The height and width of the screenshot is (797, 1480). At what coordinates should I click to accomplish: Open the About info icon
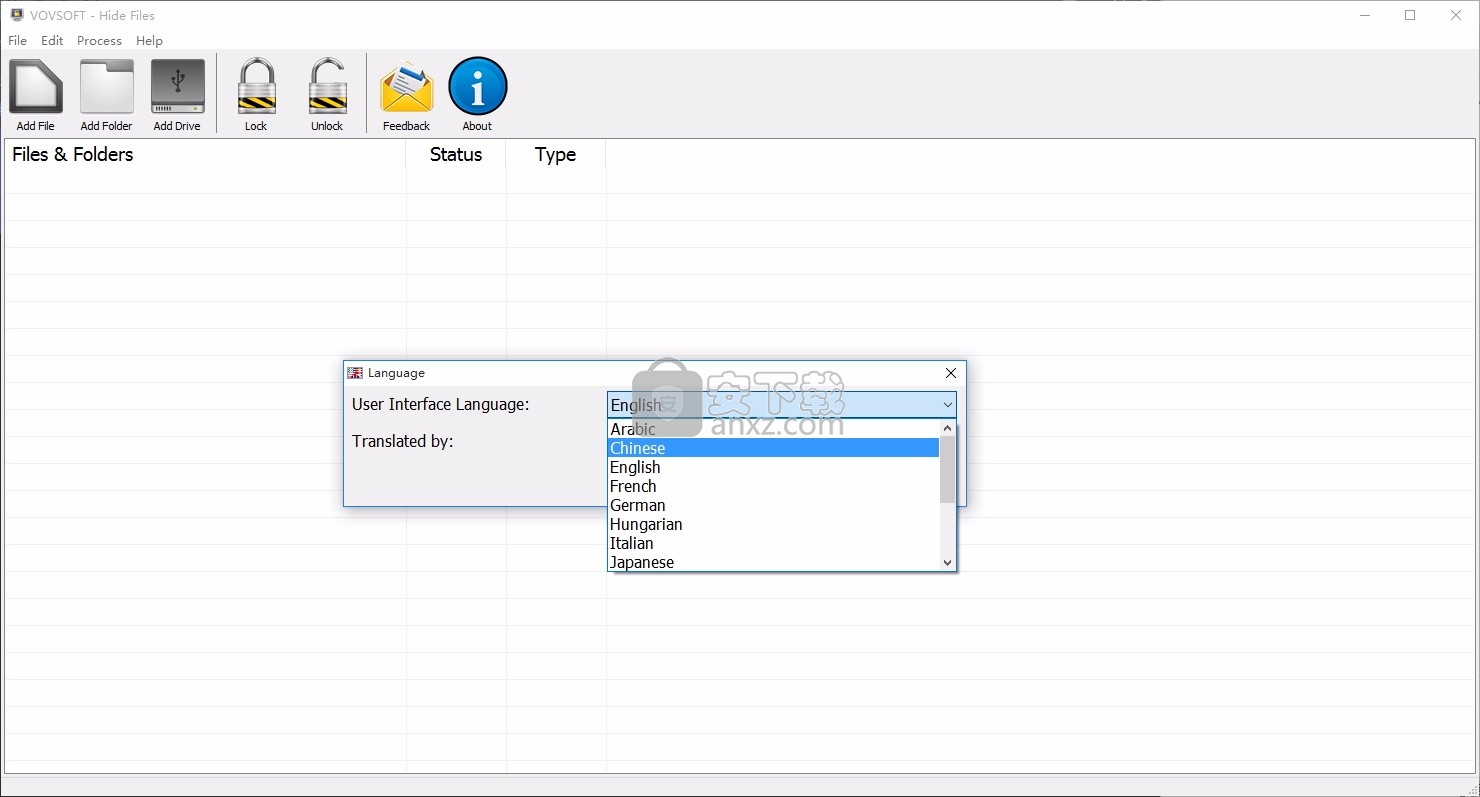477,86
